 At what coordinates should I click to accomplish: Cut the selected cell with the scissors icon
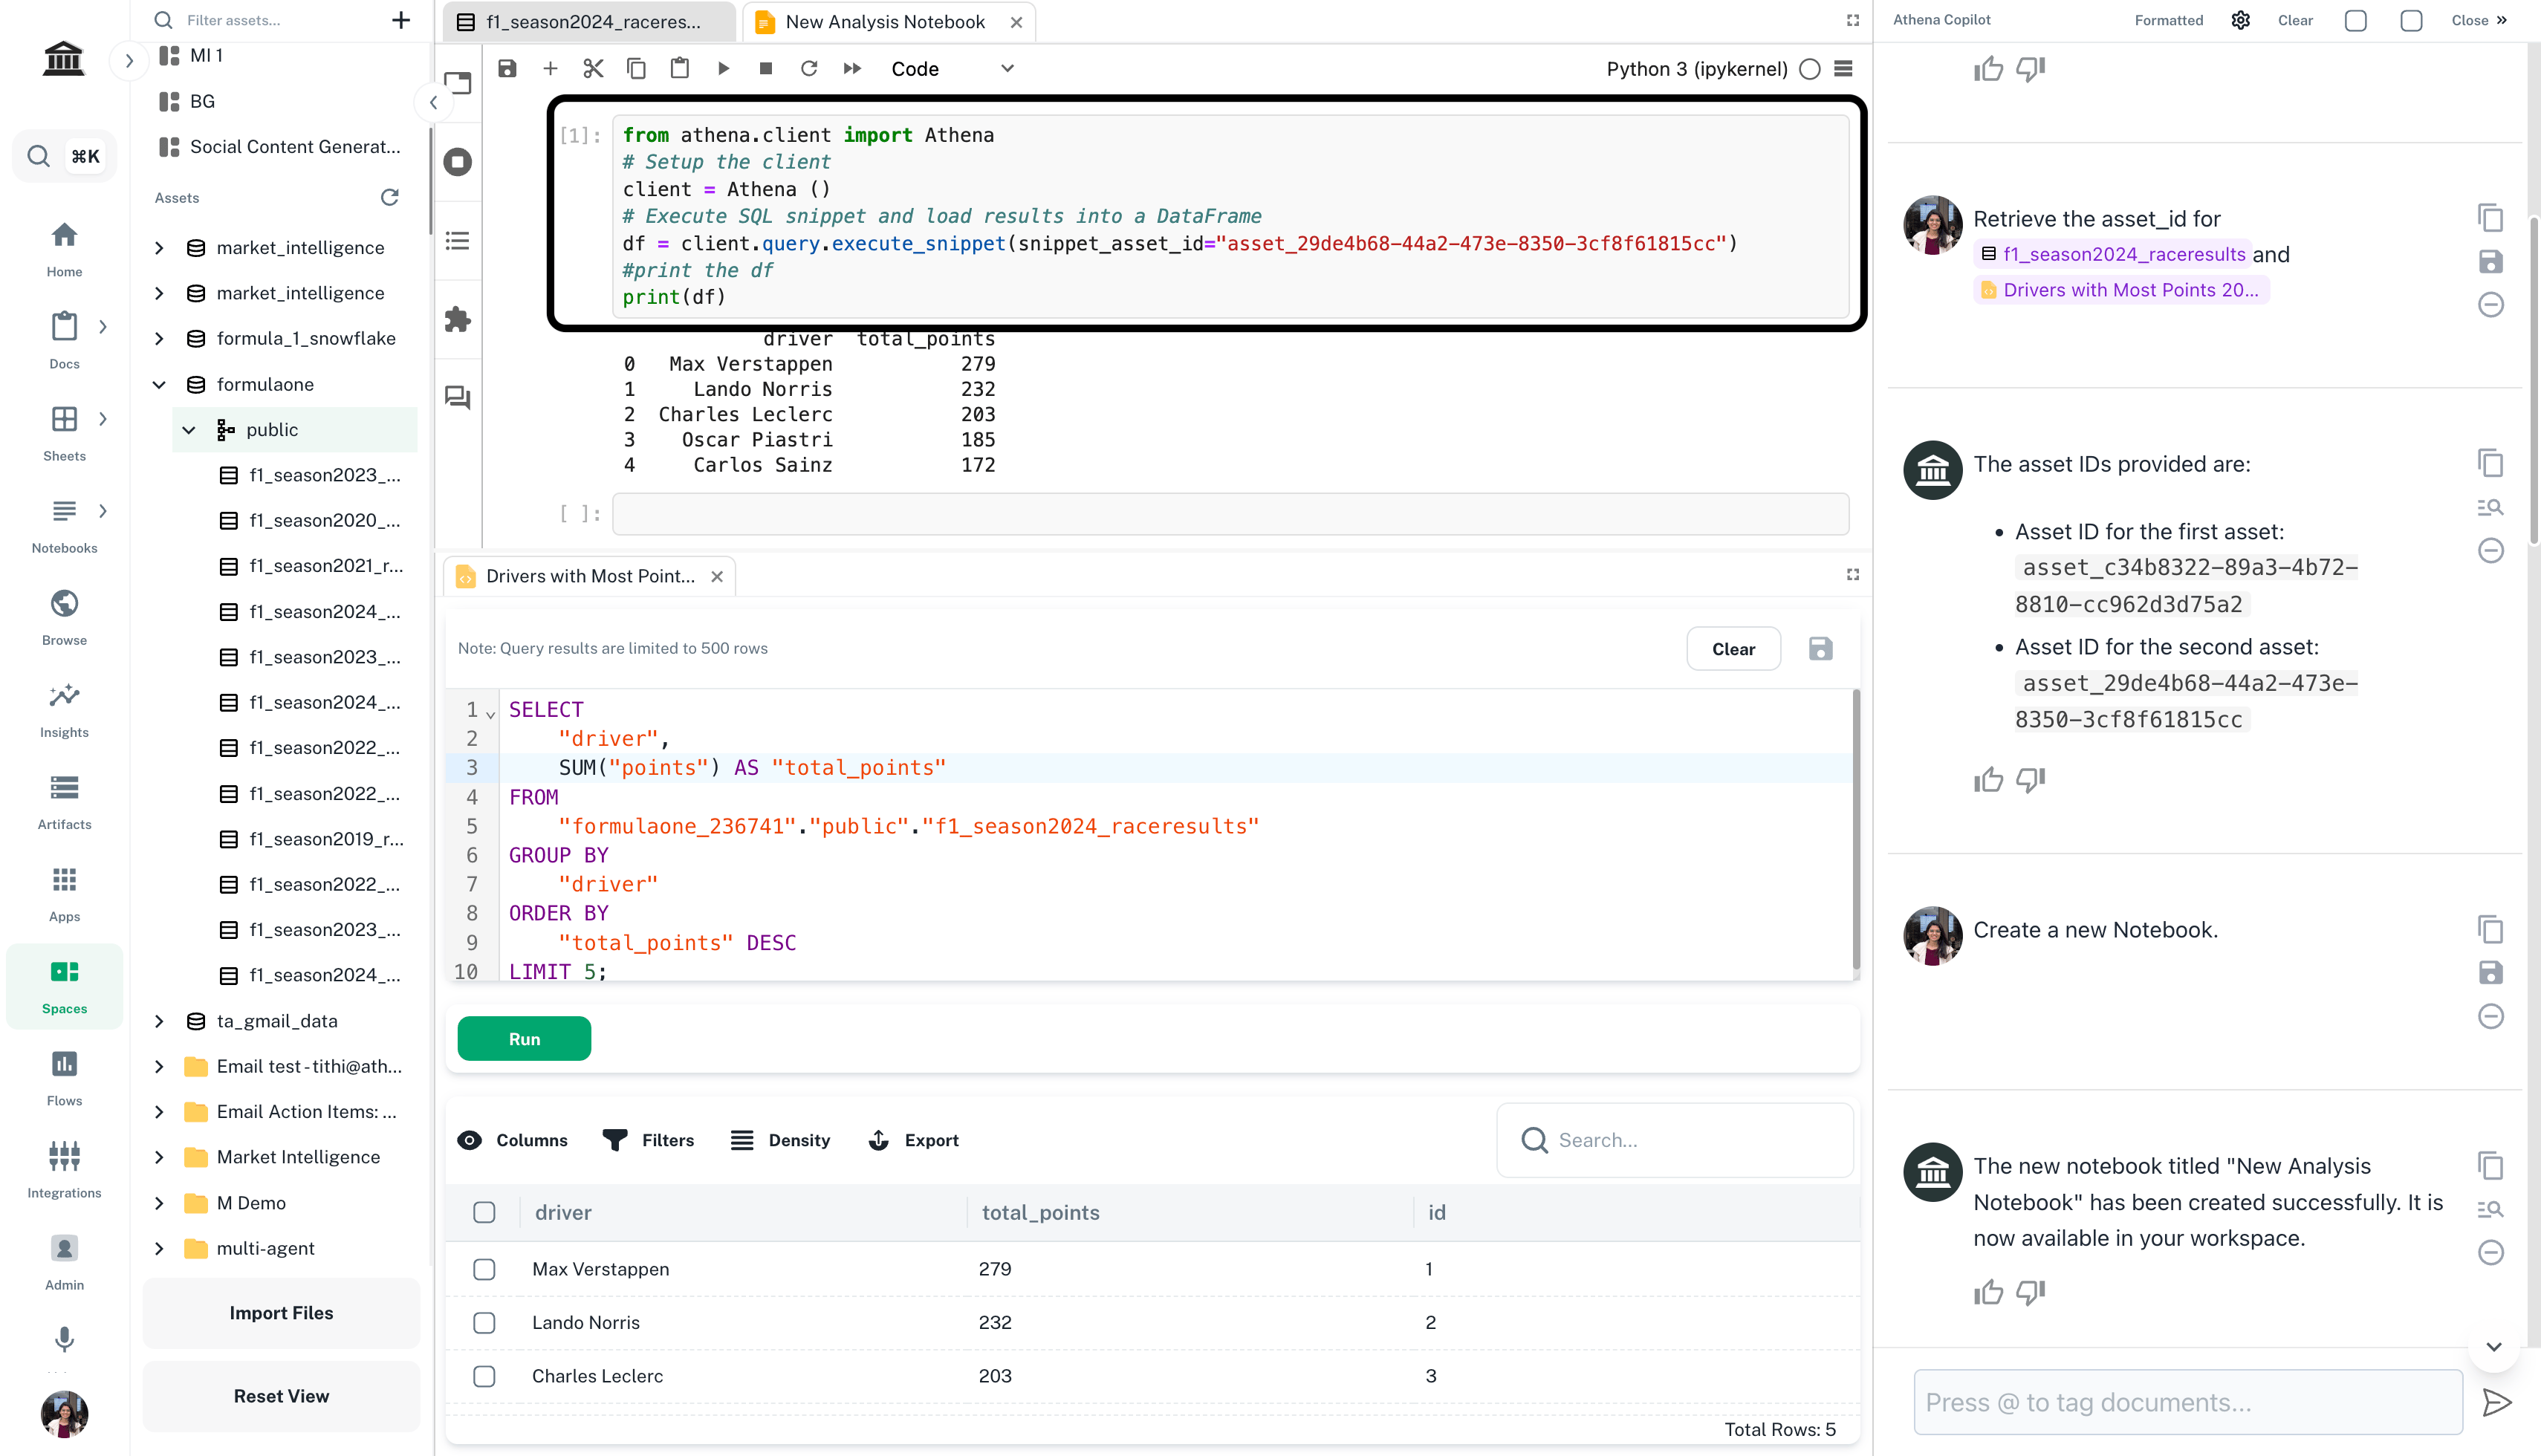point(593,68)
